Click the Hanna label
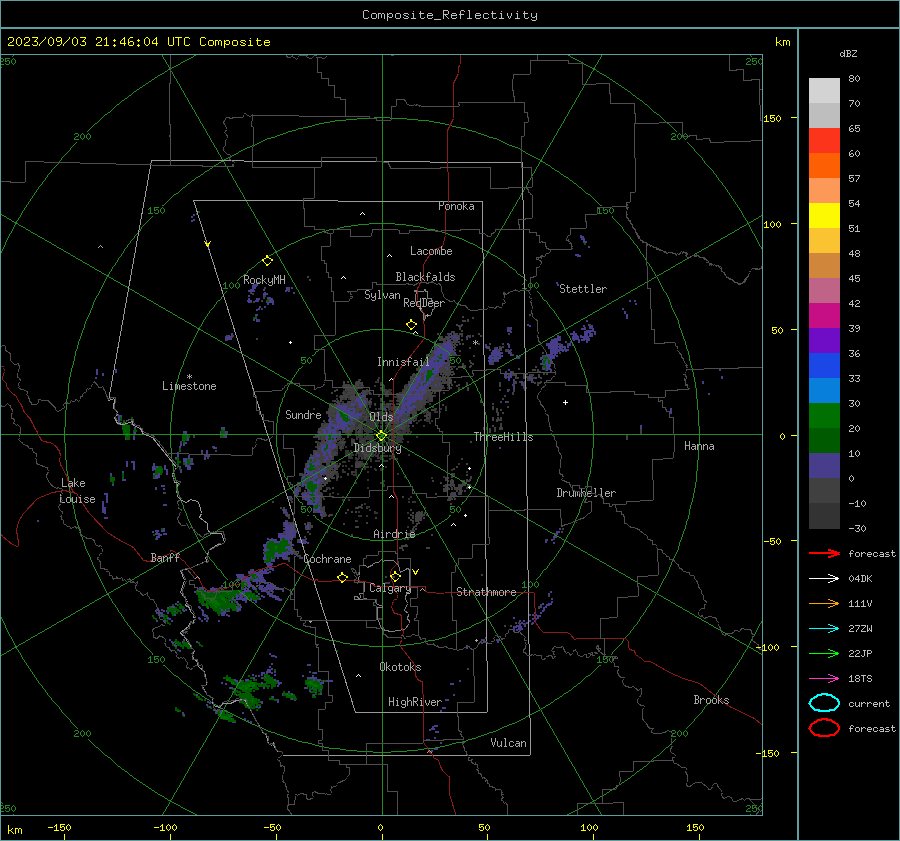This screenshot has width=900, height=841. click(x=699, y=446)
